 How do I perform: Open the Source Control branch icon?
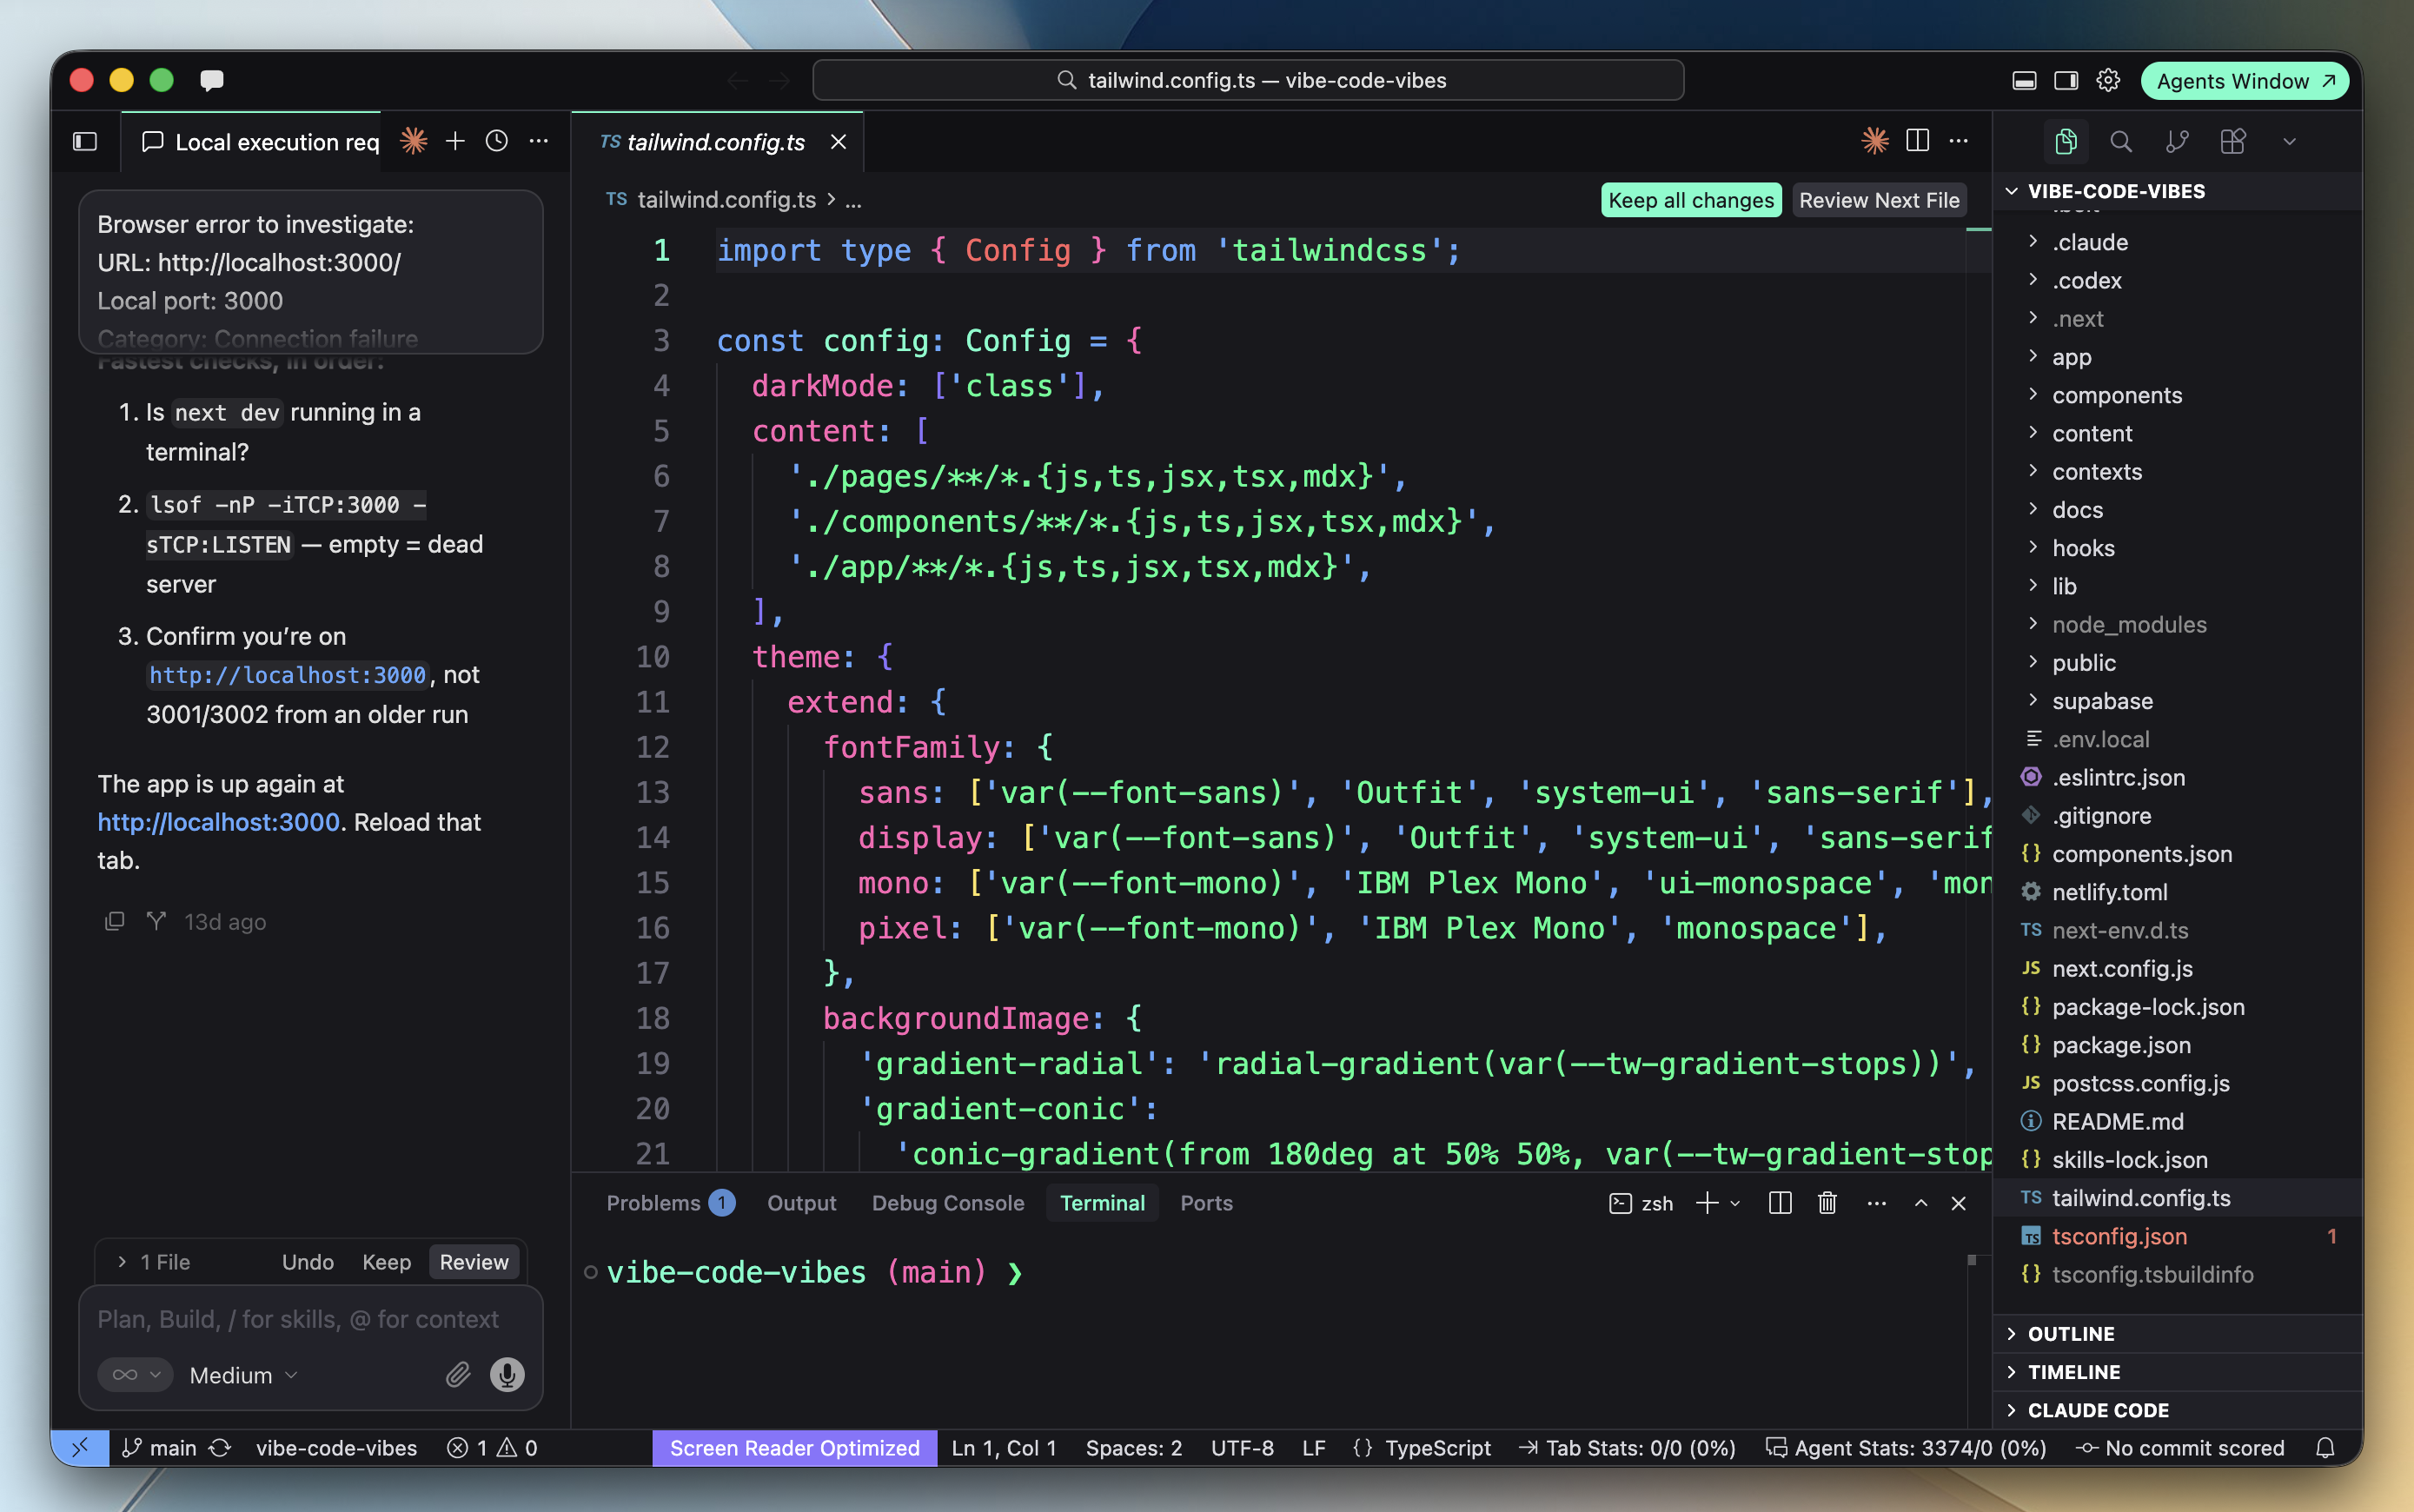2177,141
